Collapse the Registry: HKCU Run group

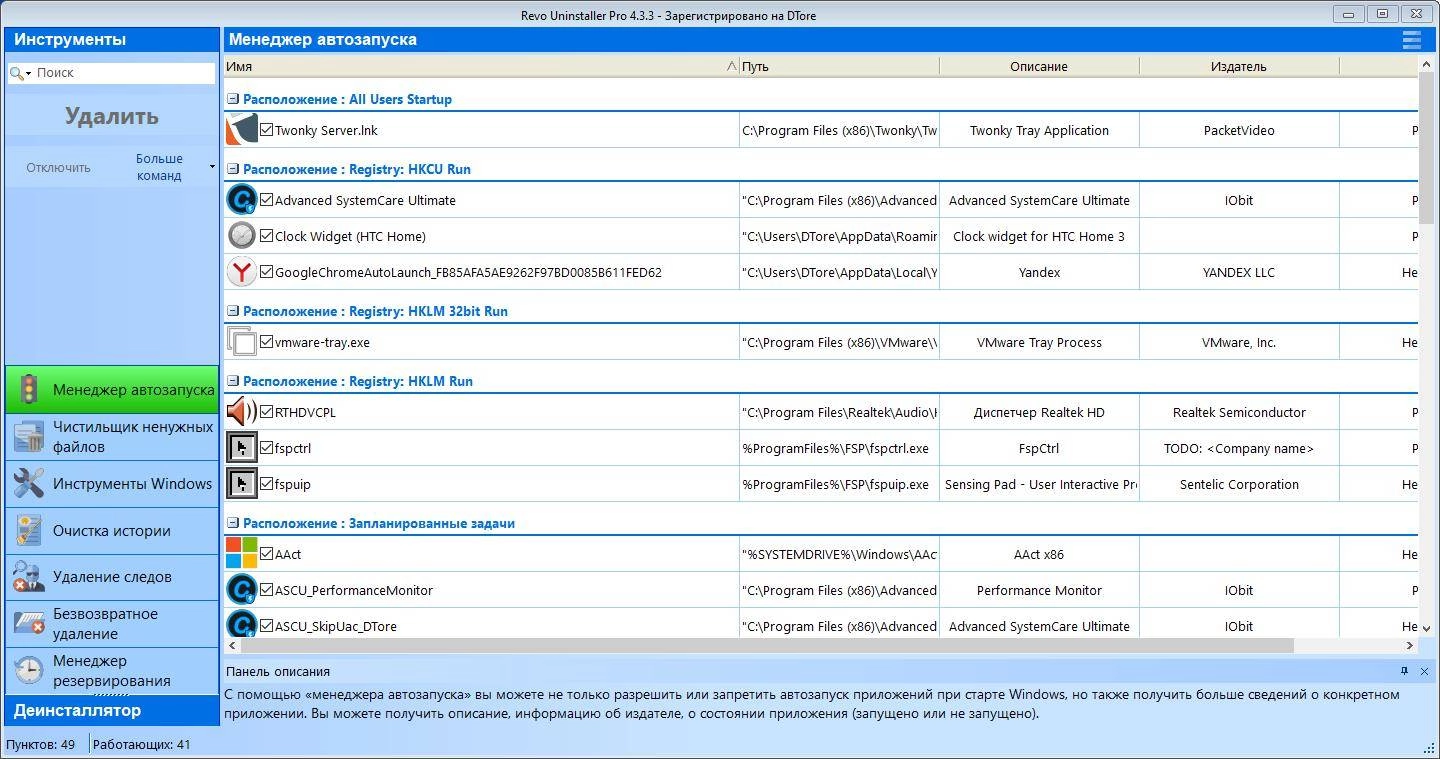click(233, 169)
